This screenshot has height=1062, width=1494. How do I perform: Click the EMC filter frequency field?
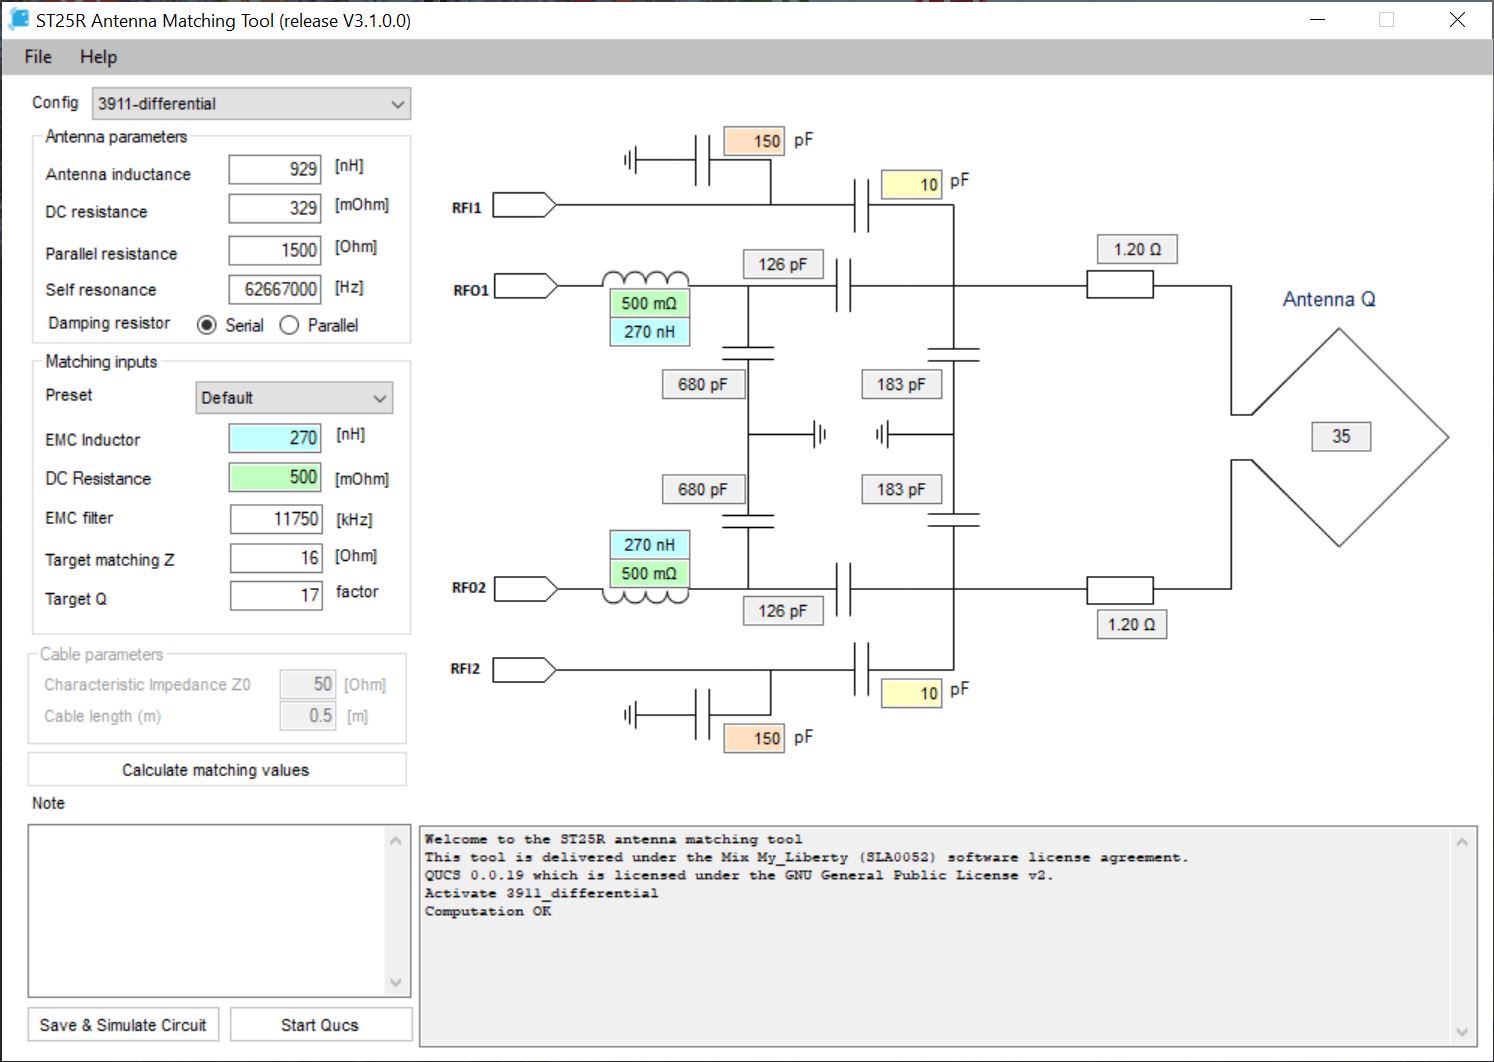point(276,519)
